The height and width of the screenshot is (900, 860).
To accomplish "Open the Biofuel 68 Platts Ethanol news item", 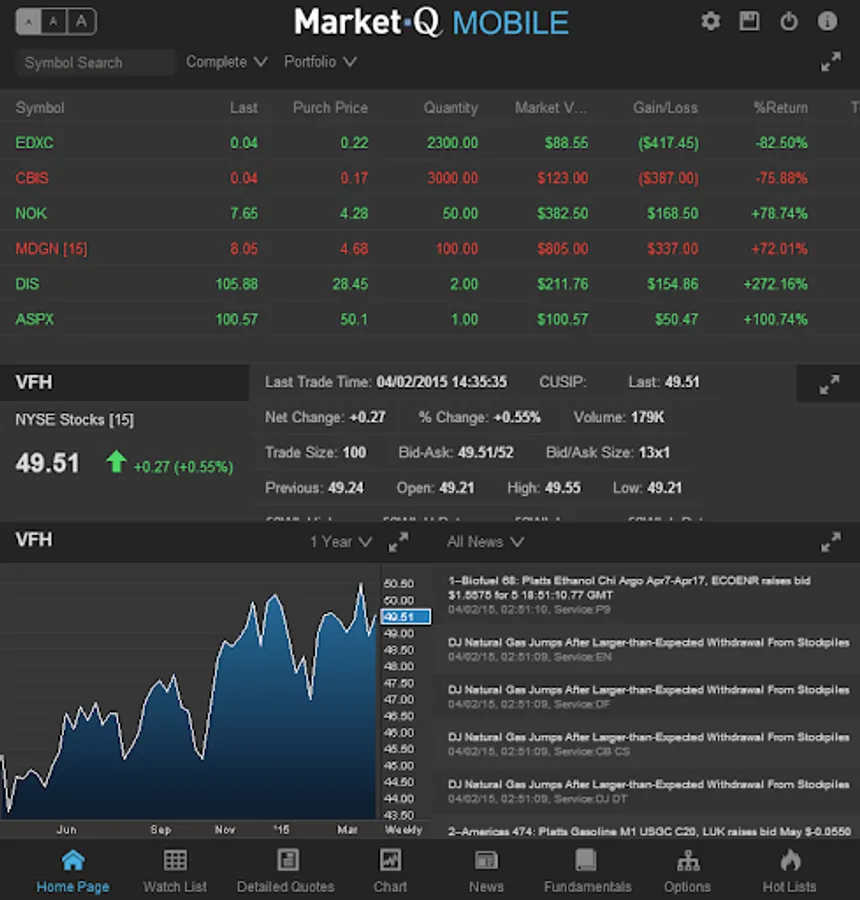I will (646, 595).
